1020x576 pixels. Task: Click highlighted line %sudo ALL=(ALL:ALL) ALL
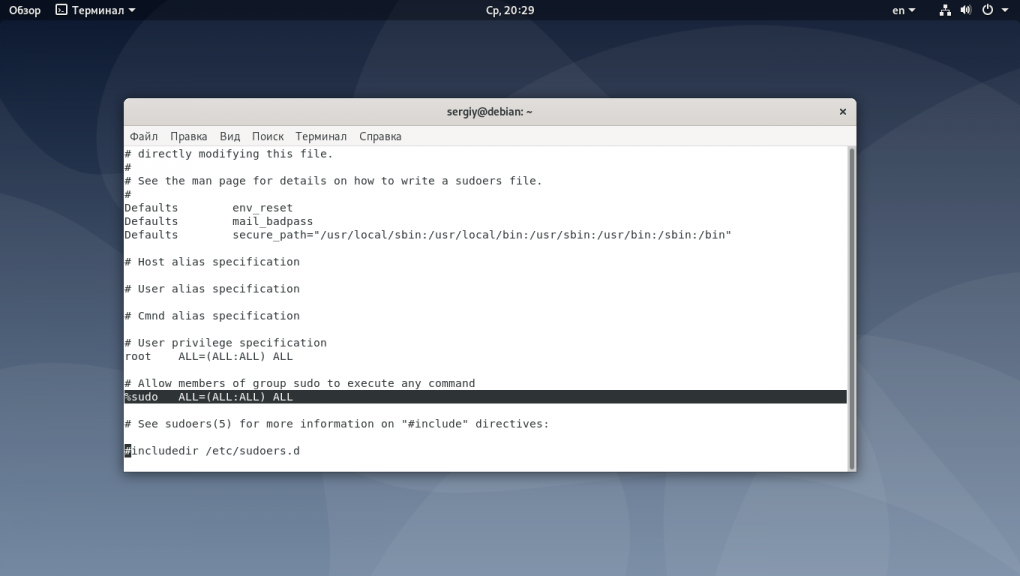pos(485,397)
